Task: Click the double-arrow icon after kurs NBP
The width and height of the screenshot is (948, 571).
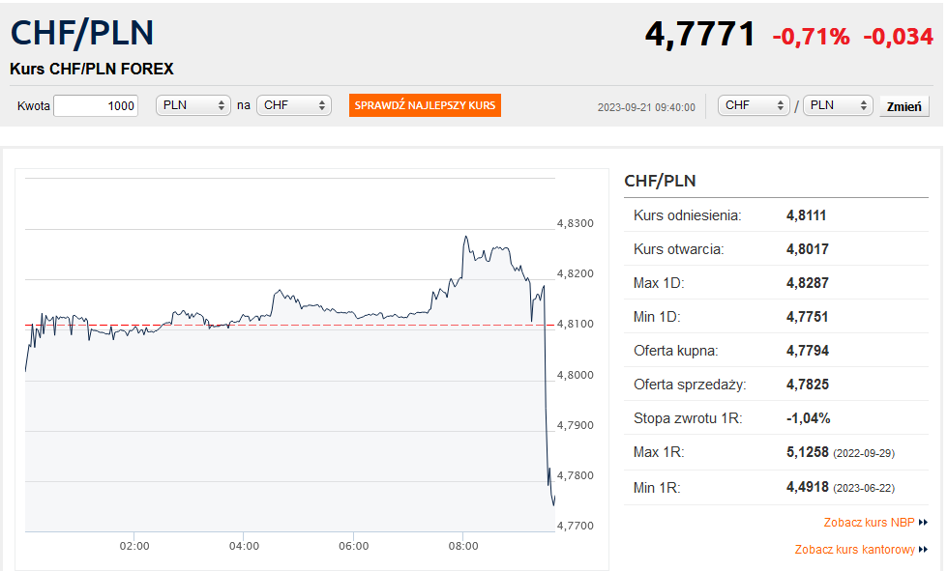Action: (923, 523)
